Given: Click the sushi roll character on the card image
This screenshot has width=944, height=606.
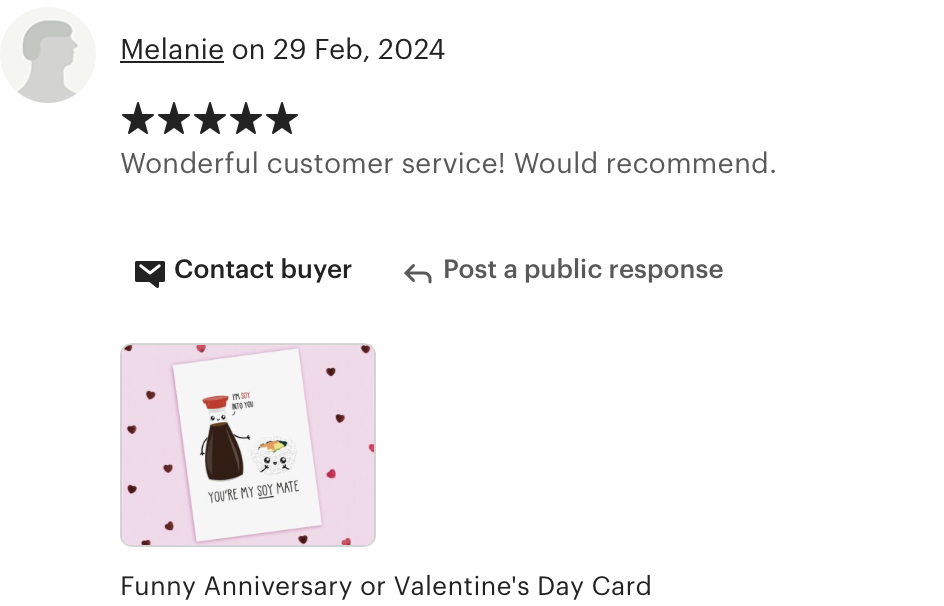Looking at the screenshot, I should 274,456.
